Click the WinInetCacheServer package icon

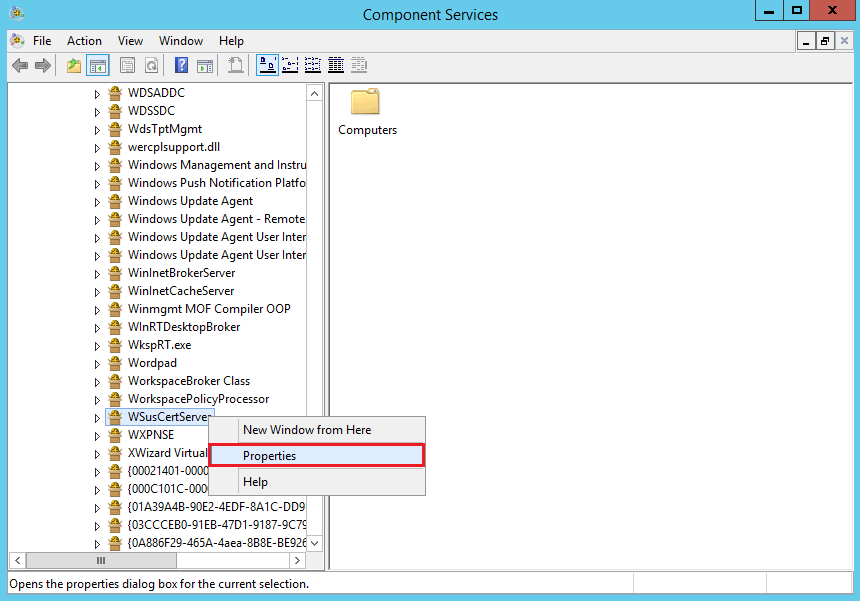[115, 291]
